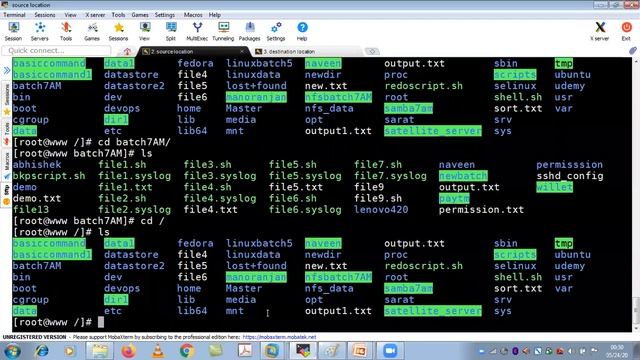
Task: Open the Sessions menu
Action: [x=45, y=15]
